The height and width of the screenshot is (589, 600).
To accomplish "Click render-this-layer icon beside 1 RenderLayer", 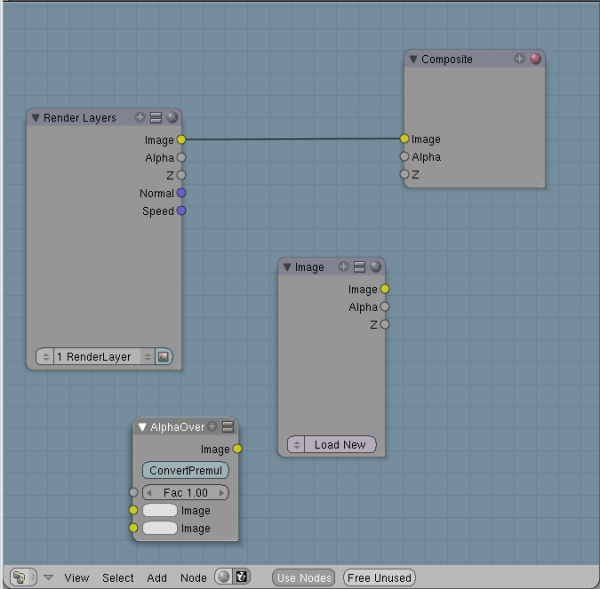I will click(163, 357).
